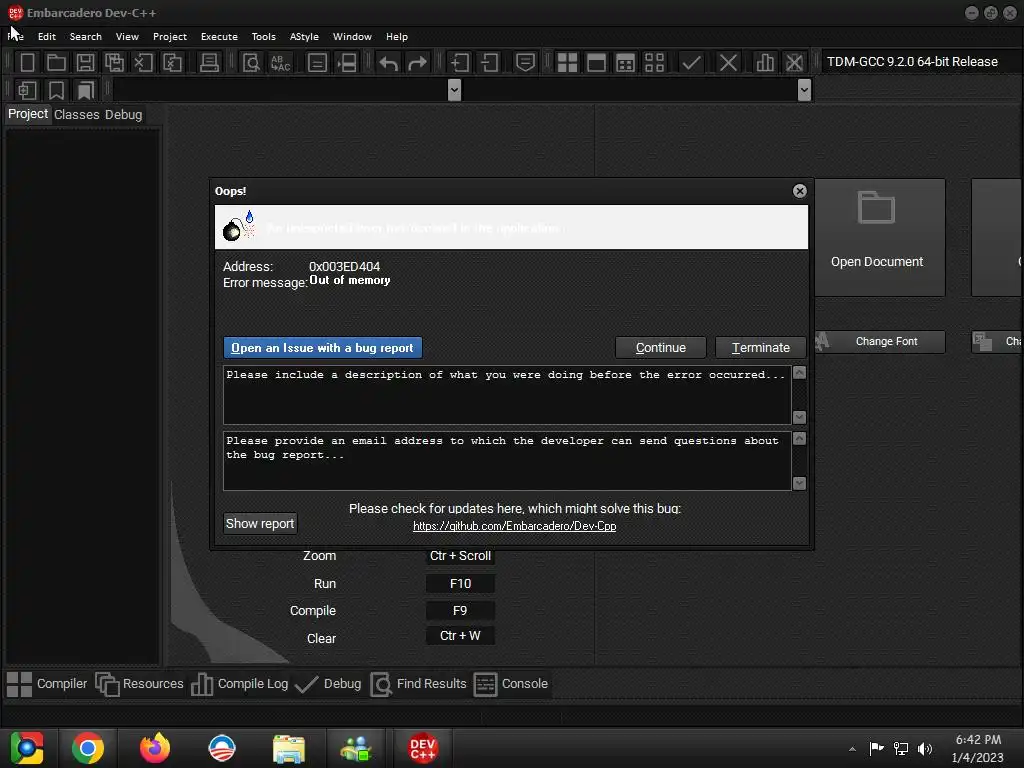
Task: Open the Execute menu
Action: pos(219,37)
